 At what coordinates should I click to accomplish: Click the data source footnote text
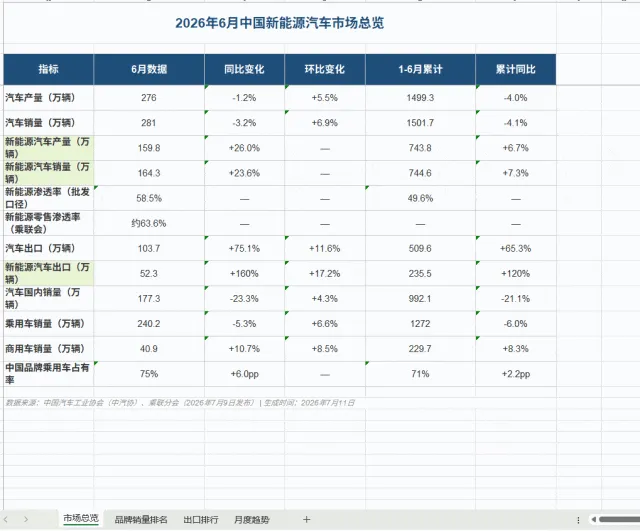180,403
